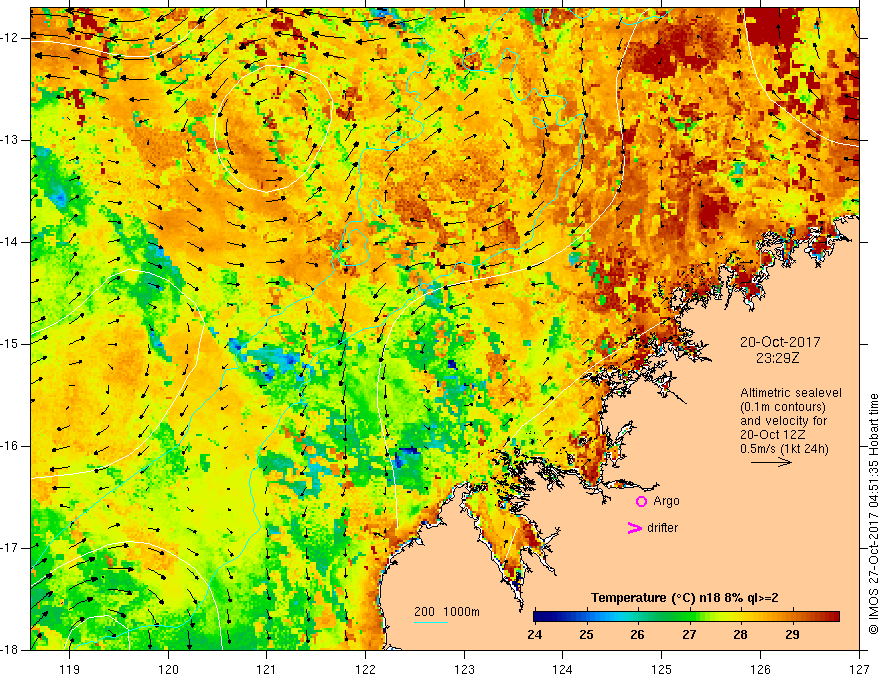Click the latitude axis label '-17'
This screenshot has height=680, width=880.
[10, 548]
